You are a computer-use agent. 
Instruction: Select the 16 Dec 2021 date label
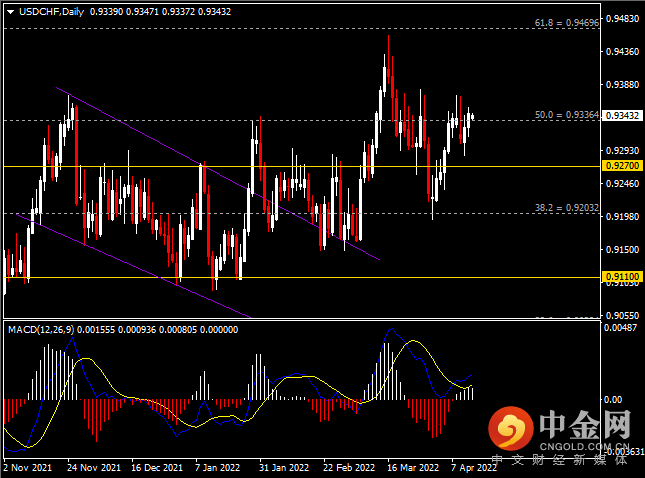click(x=157, y=468)
